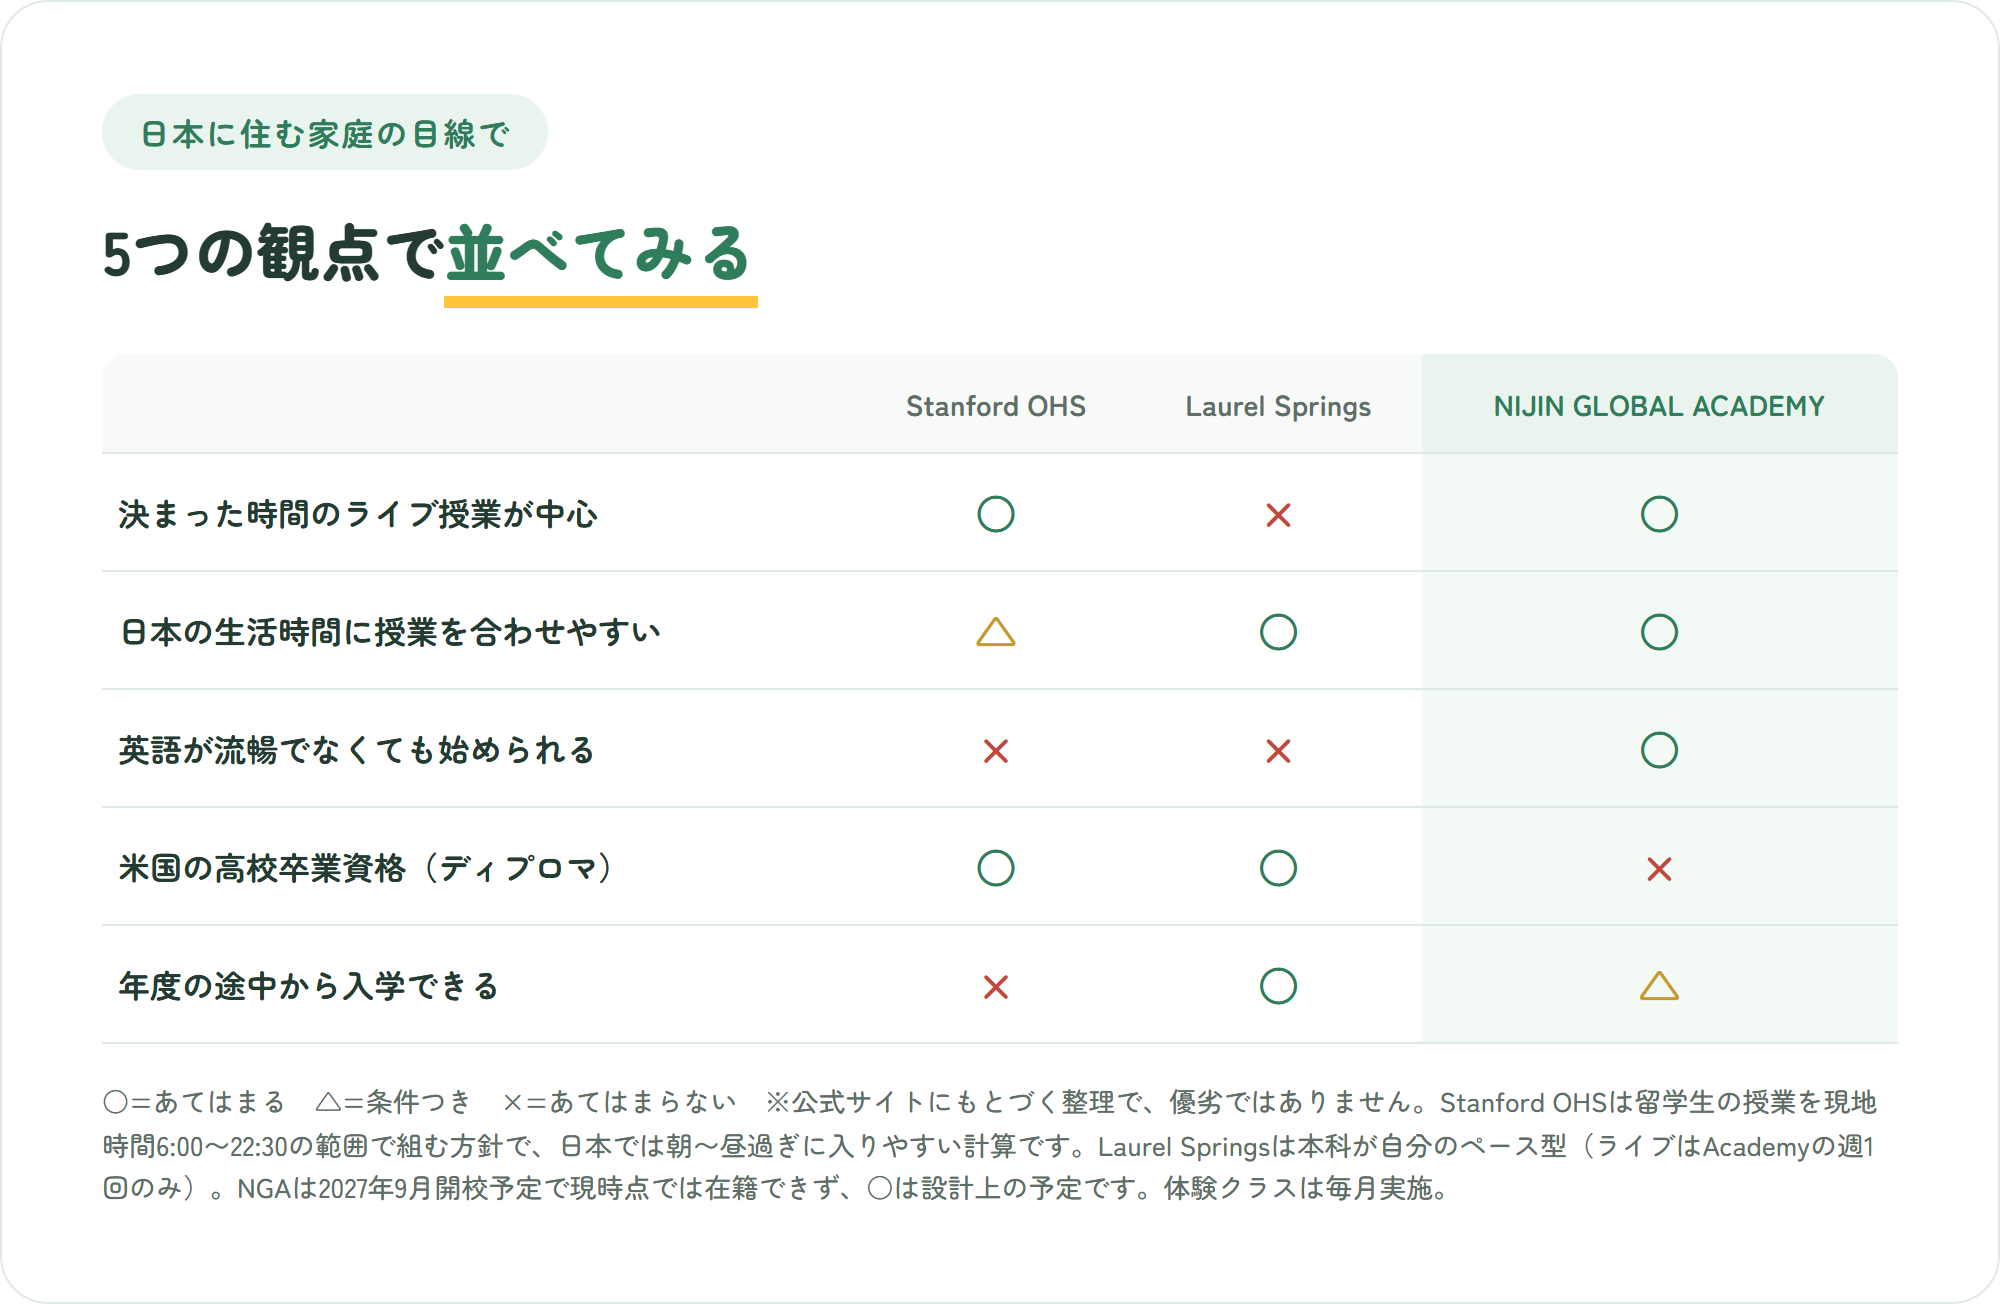This screenshot has width=2000, height=1304.
Task: Click the Laurel Springs cross in 英語が流暢でなくても row
Action: click(1278, 751)
